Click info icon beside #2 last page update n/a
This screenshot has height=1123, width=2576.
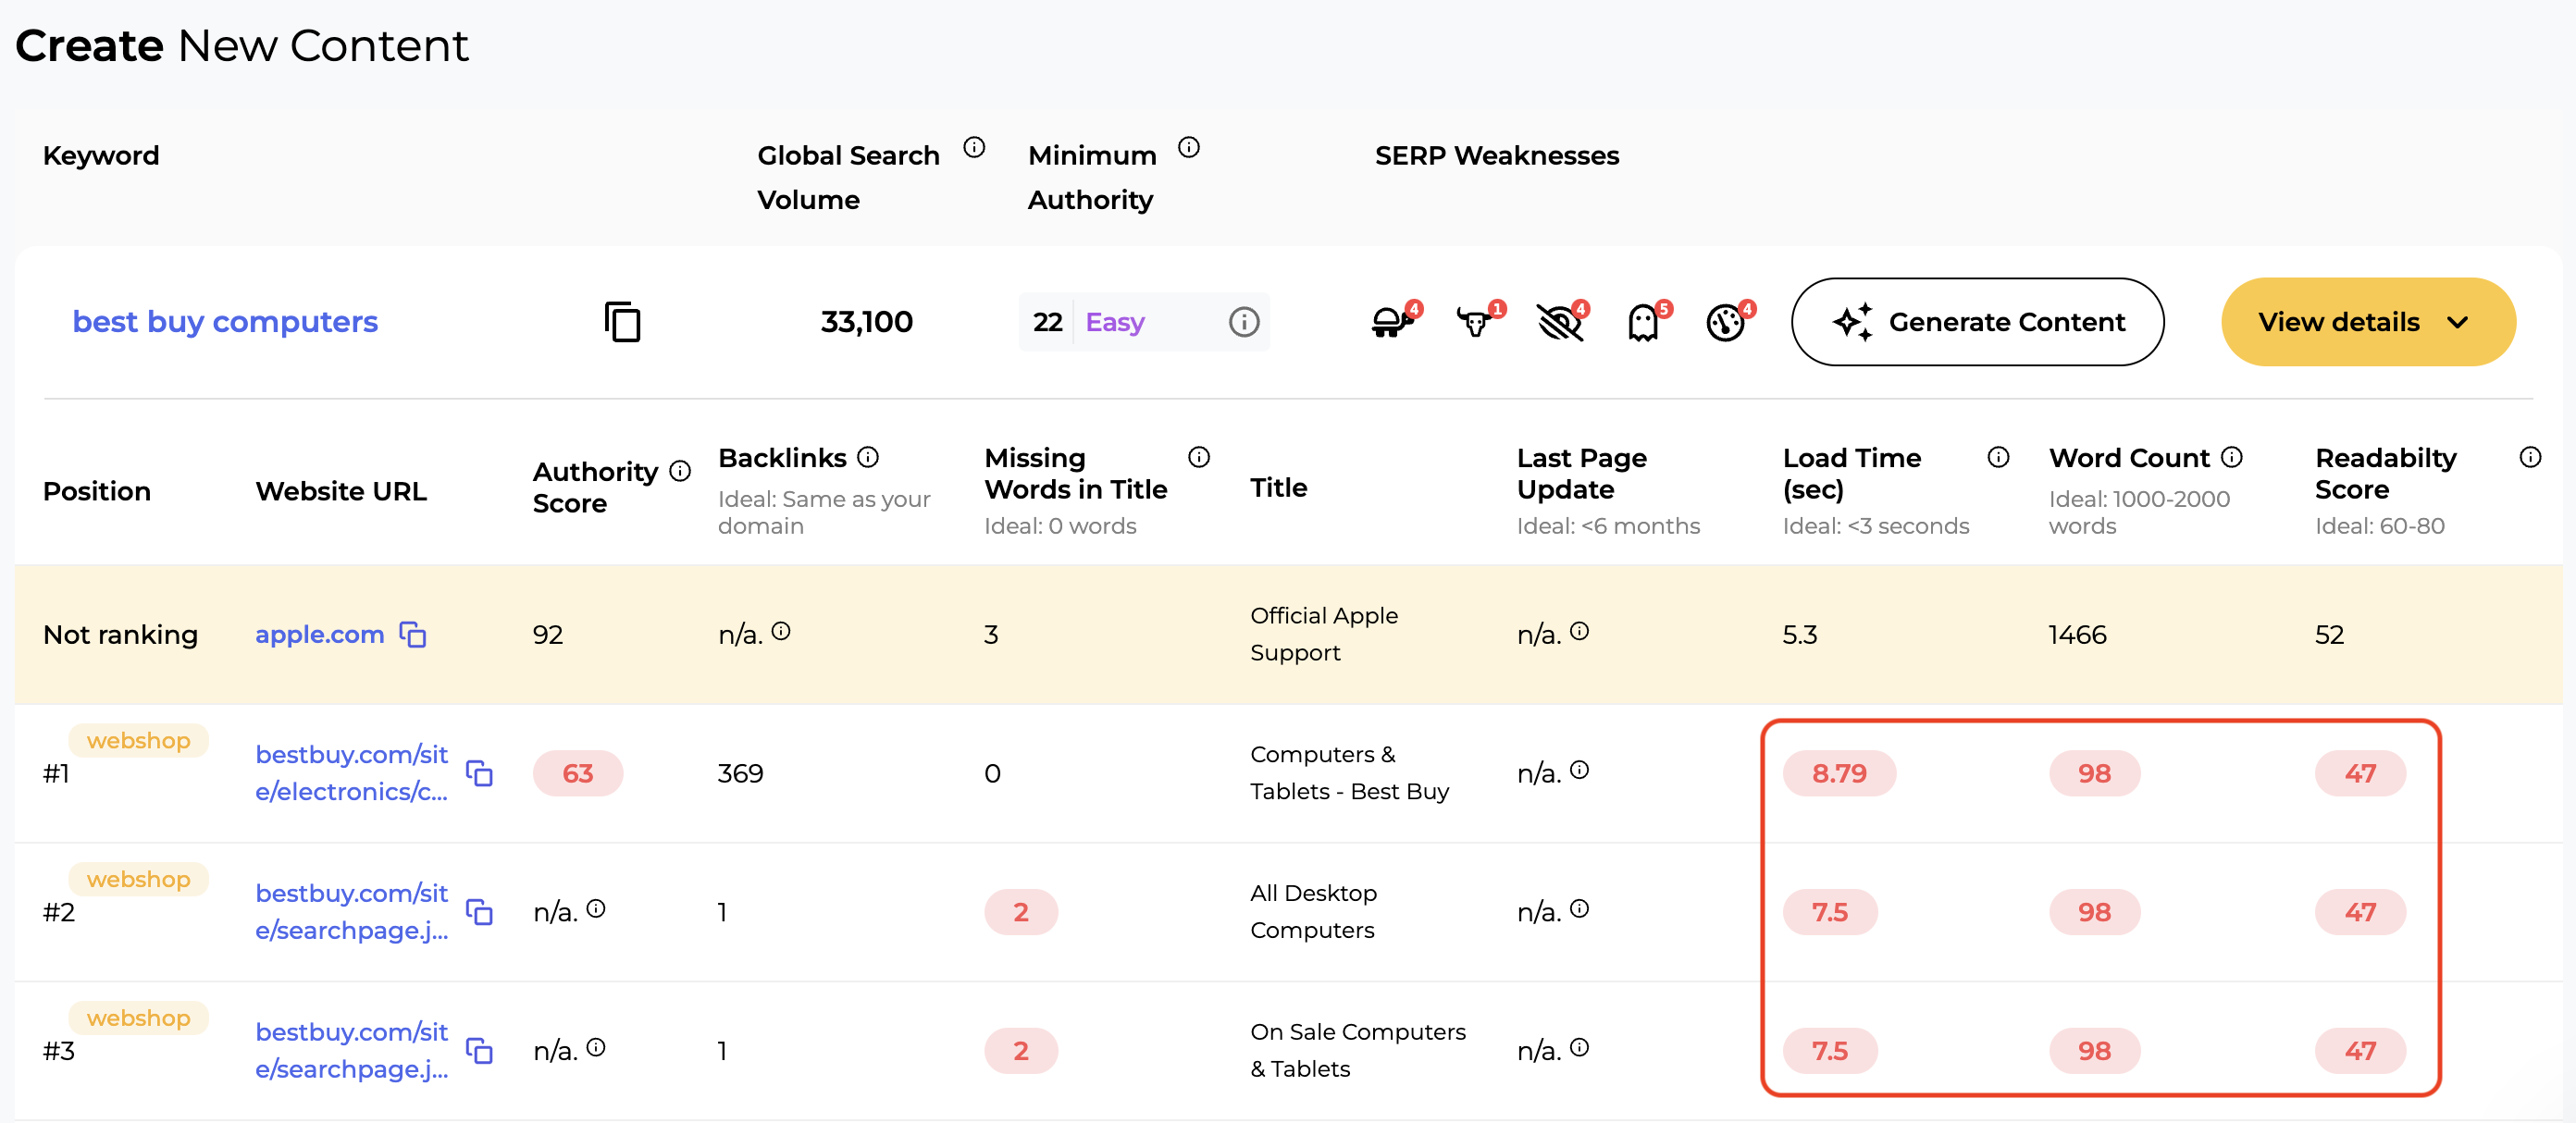tap(1579, 909)
